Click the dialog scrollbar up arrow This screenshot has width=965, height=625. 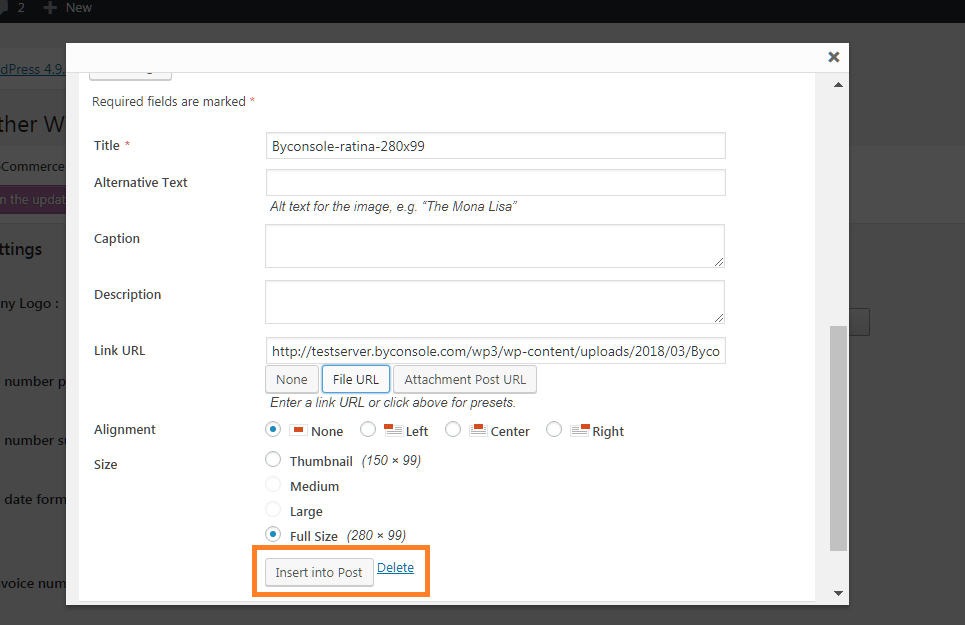click(x=838, y=85)
